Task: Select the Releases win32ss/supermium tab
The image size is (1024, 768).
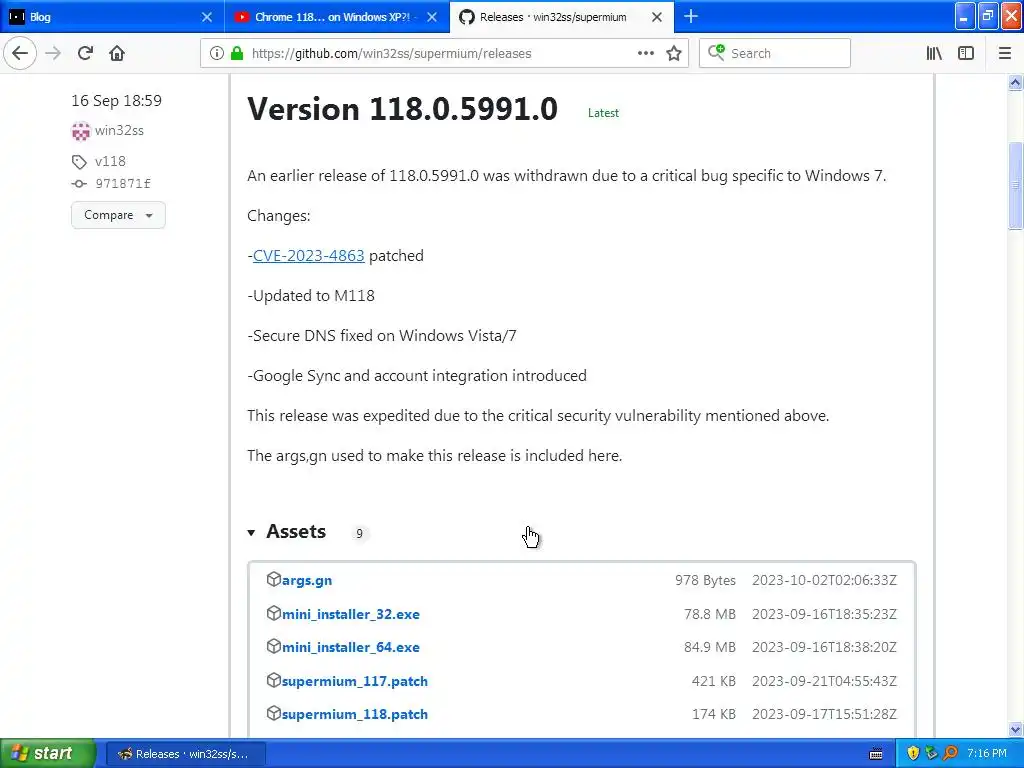Action: click(562, 17)
